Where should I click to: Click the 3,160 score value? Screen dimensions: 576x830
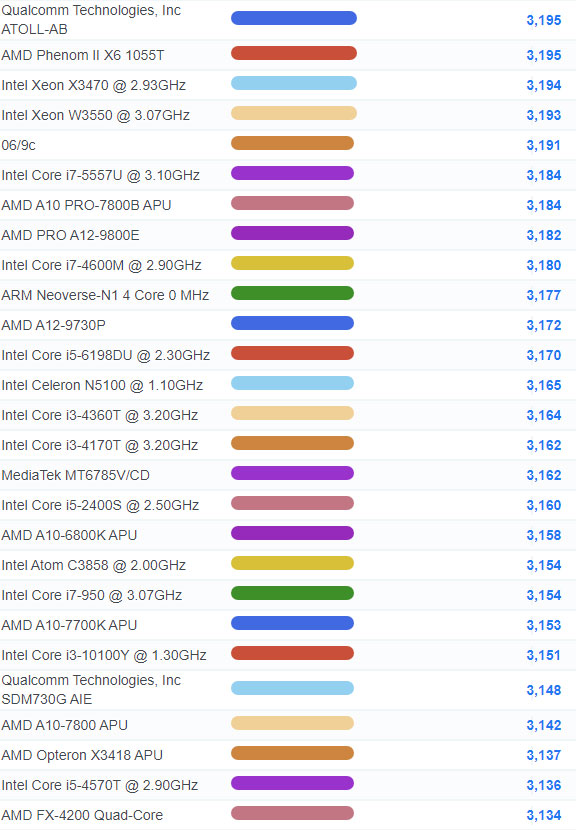coord(544,505)
